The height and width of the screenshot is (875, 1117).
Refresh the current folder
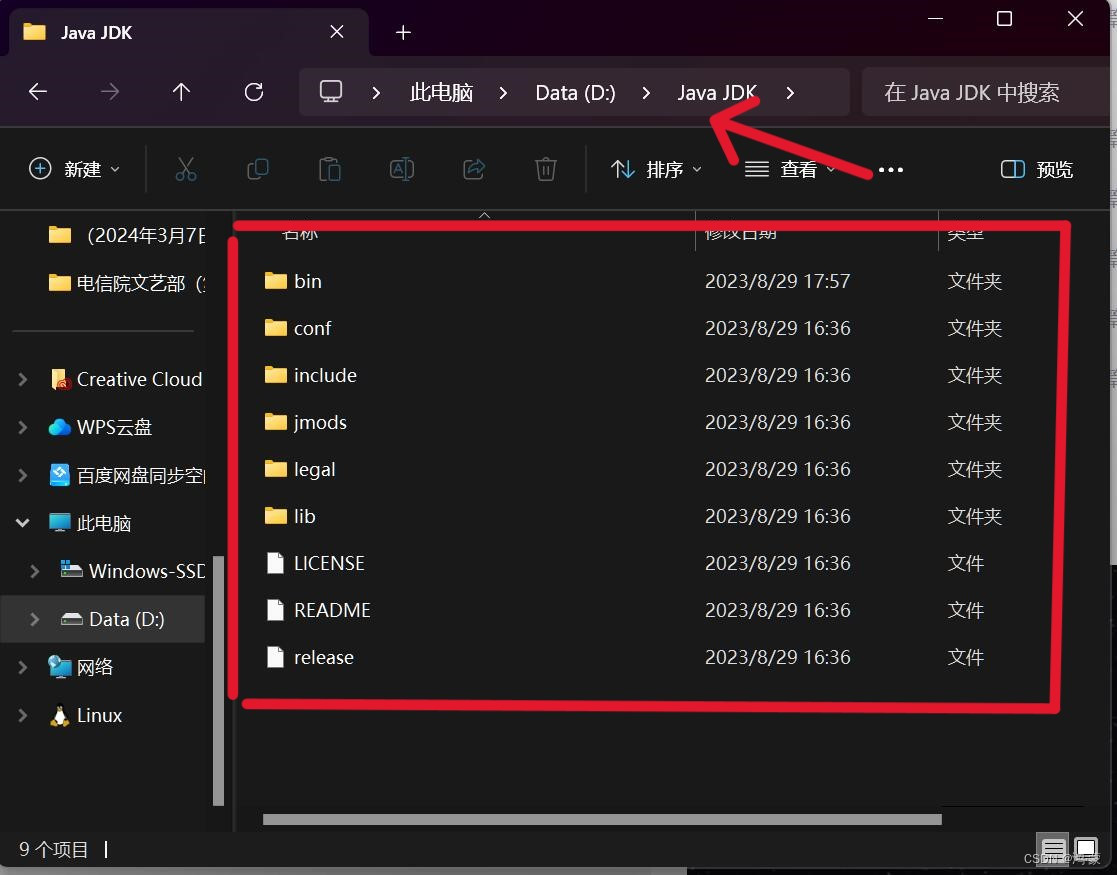[254, 92]
